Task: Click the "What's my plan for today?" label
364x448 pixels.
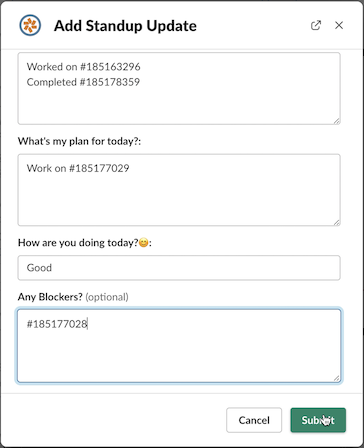Action: [x=79, y=141]
